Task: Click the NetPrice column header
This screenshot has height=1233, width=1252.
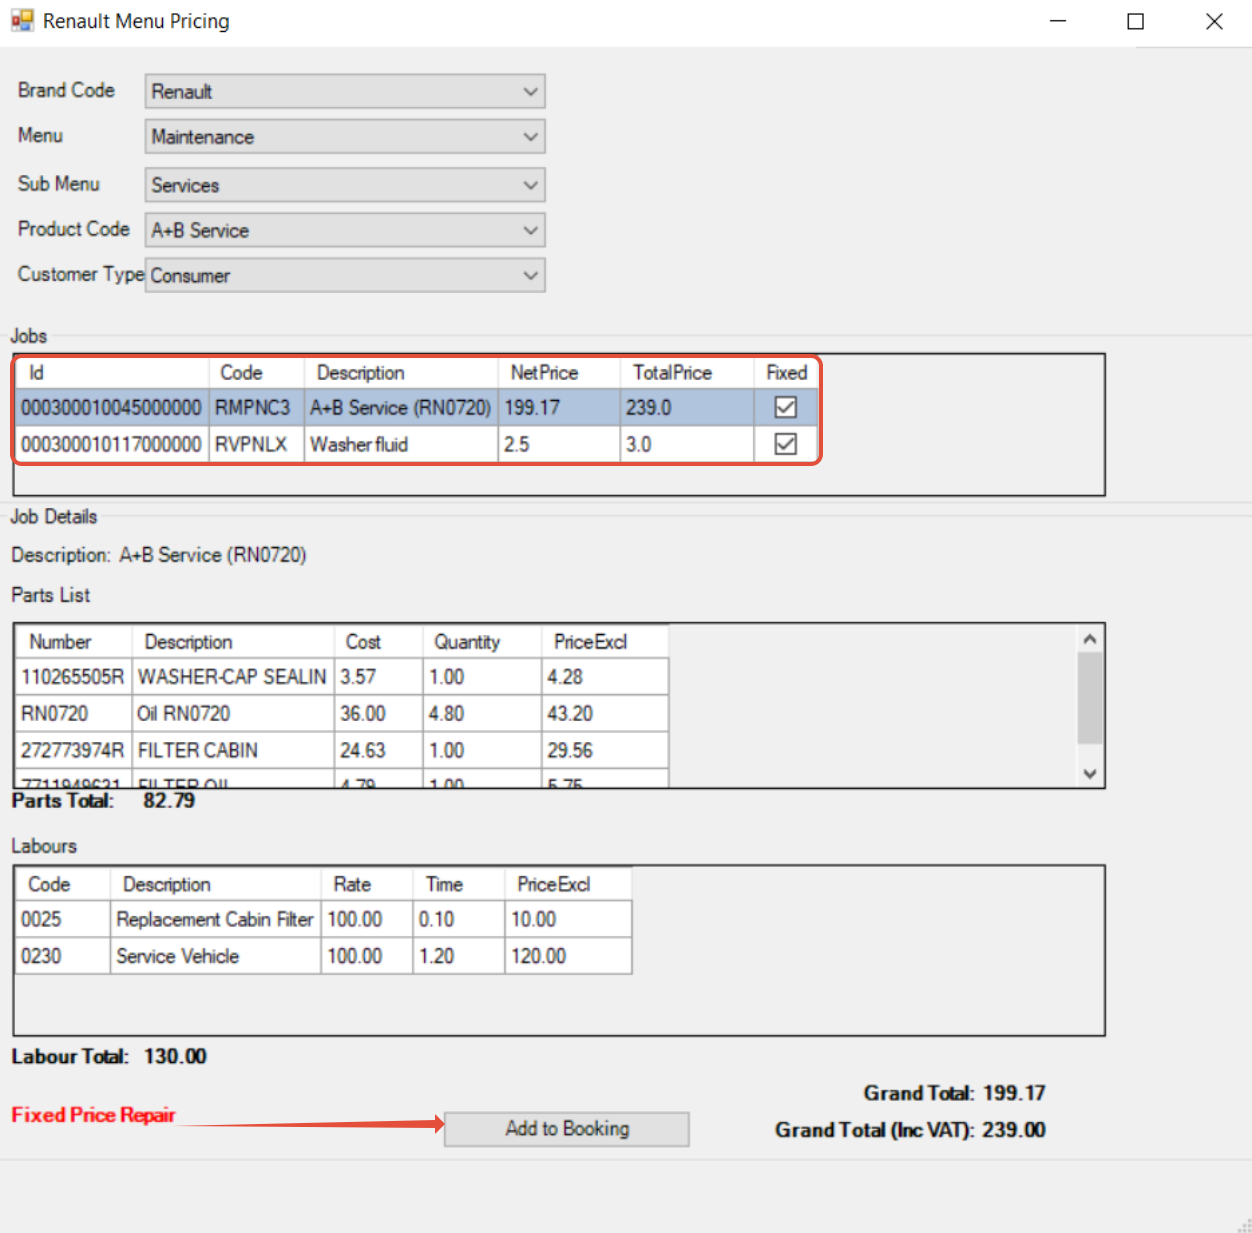Action: coord(559,373)
